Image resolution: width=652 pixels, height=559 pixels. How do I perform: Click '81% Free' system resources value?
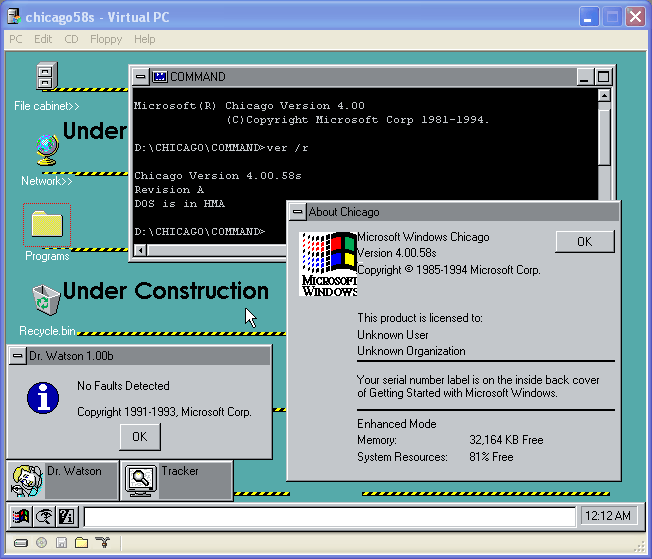pyautogui.click(x=491, y=457)
